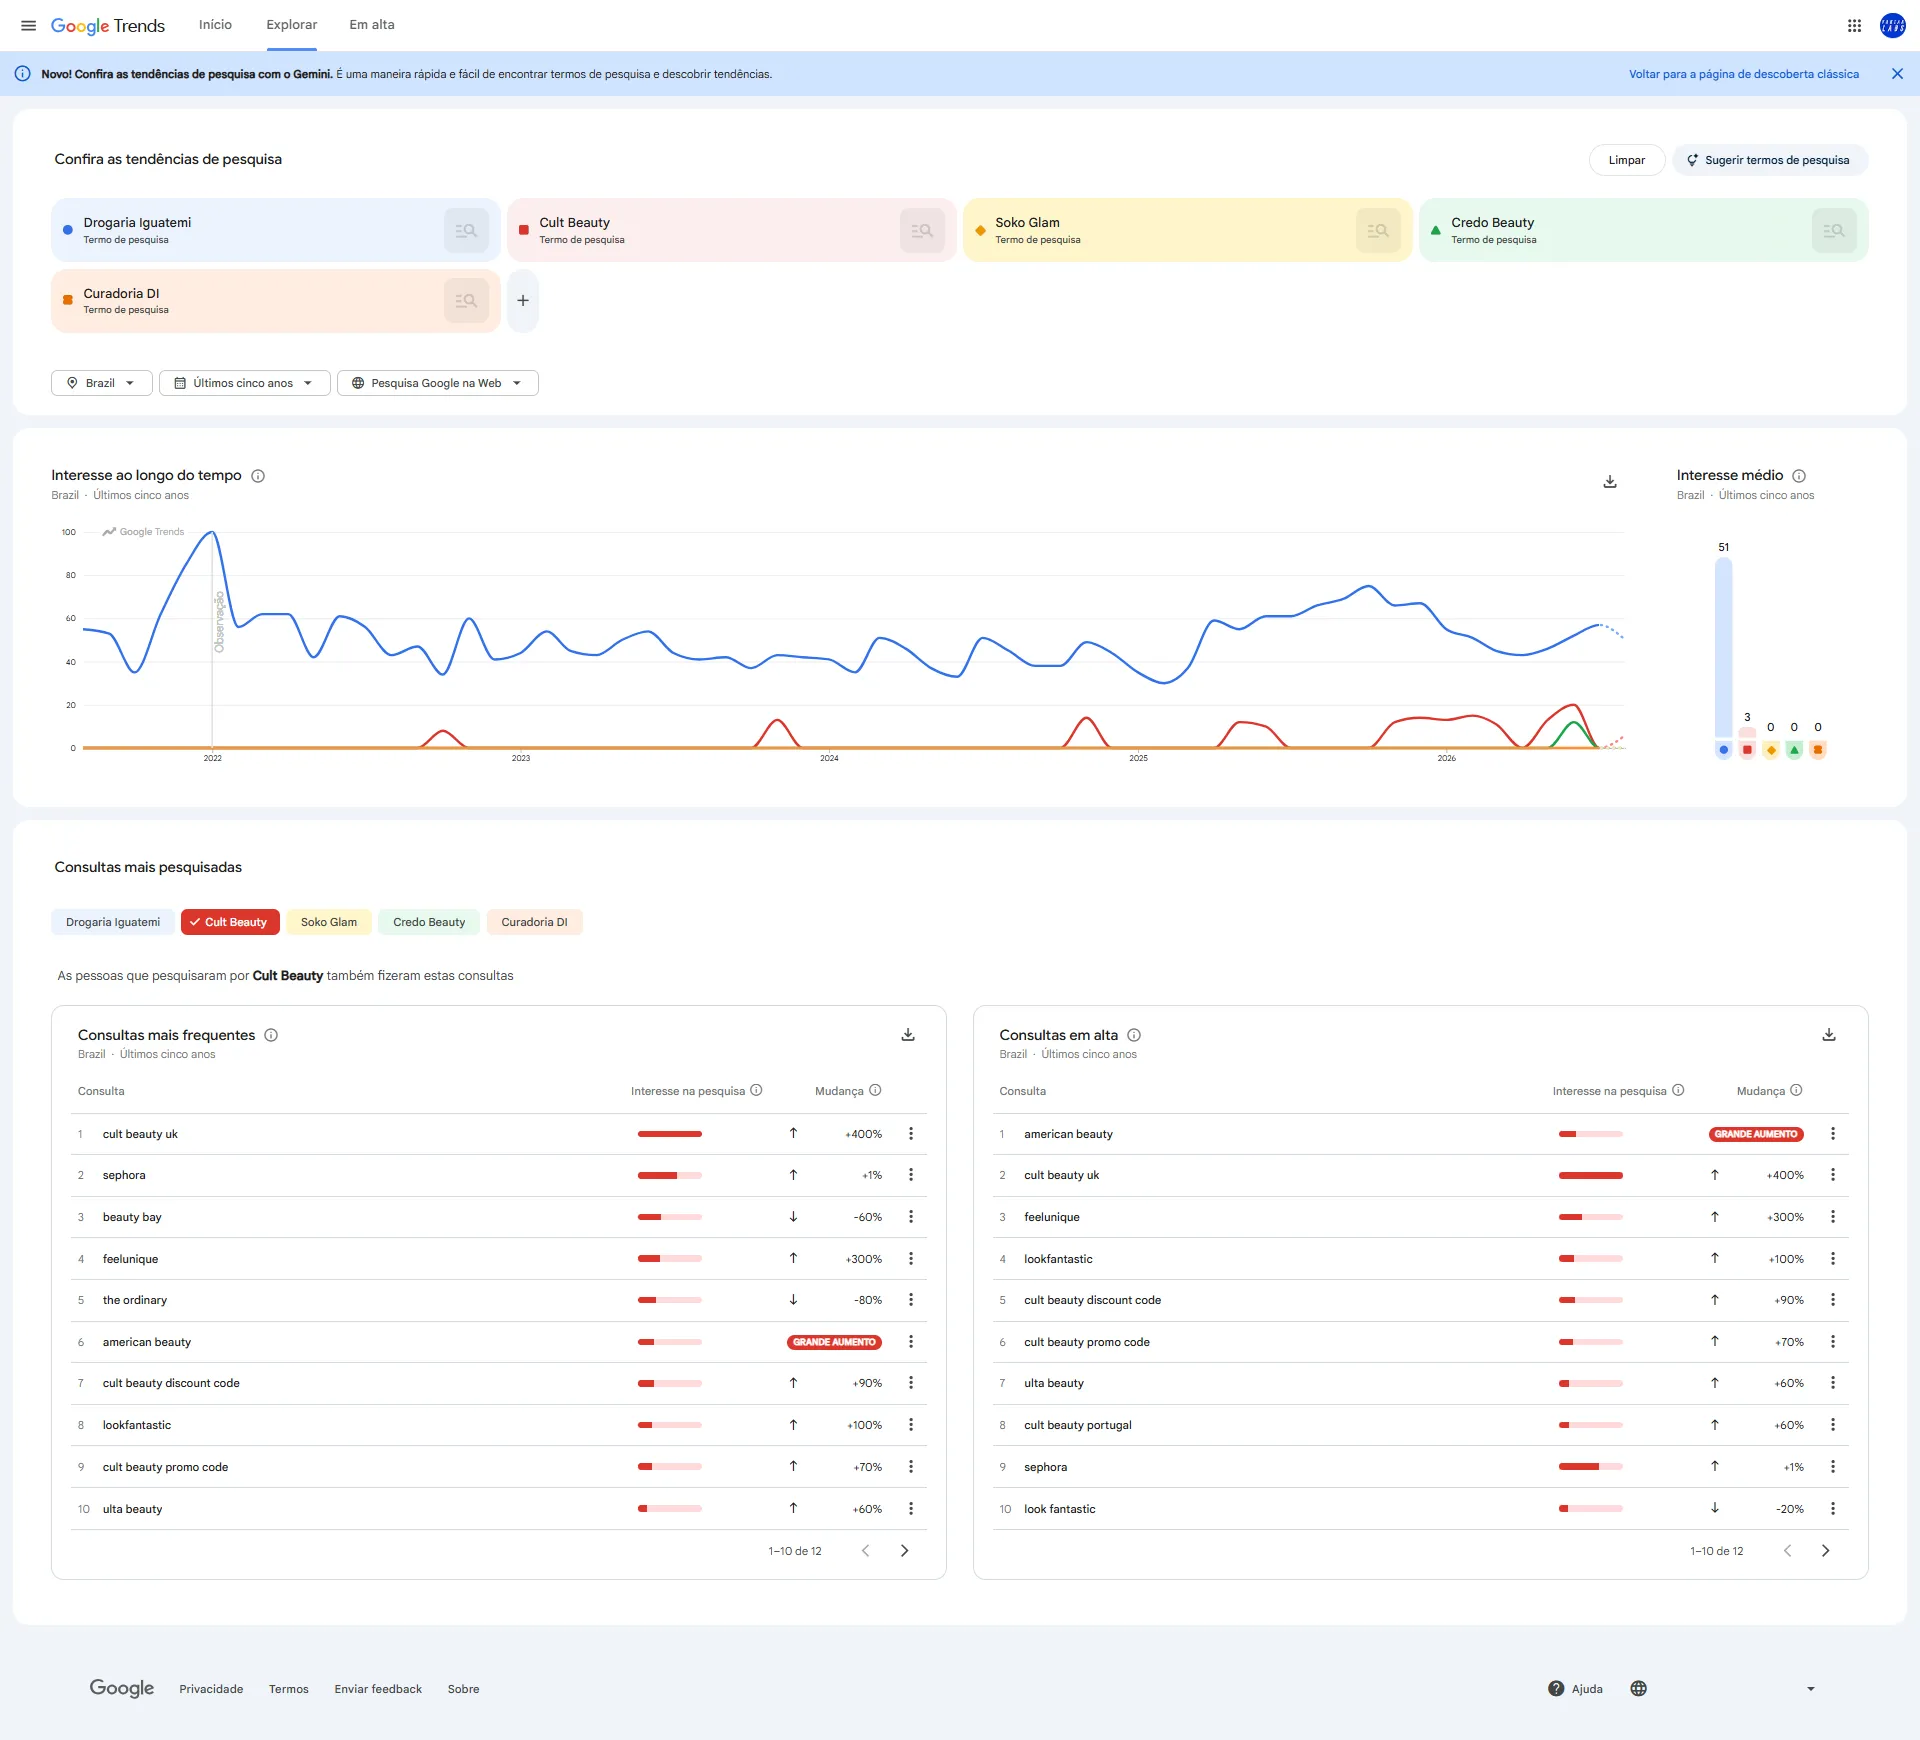Open the Privacidade footer link
This screenshot has height=1740, width=1920.
pyautogui.click(x=211, y=1689)
